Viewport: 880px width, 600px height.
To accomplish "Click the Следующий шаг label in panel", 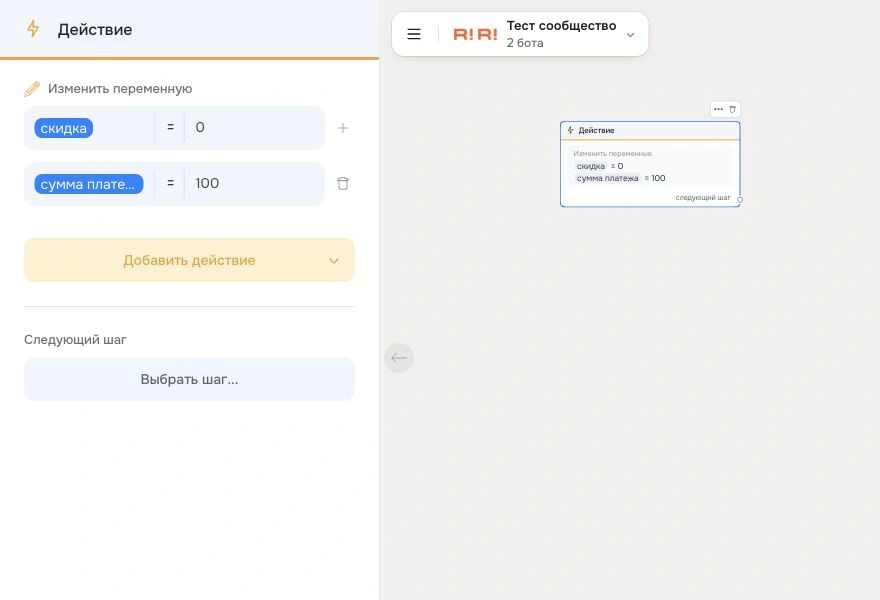I will (75, 340).
